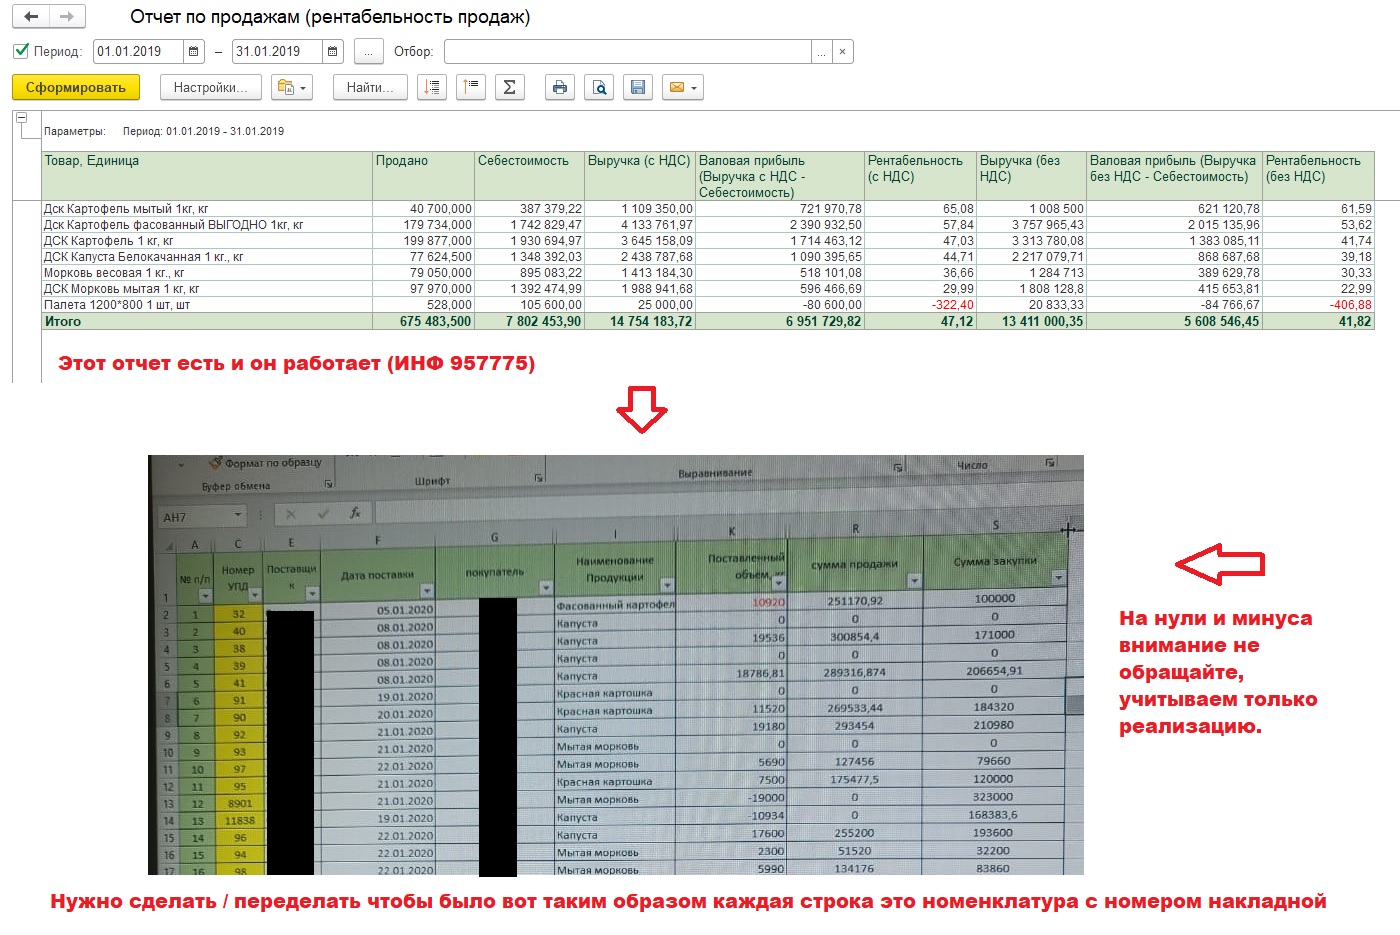Open Настройки... settings button
This screenshot has width=1400, height=935.
pyautogui.click(x=210, y=88)
